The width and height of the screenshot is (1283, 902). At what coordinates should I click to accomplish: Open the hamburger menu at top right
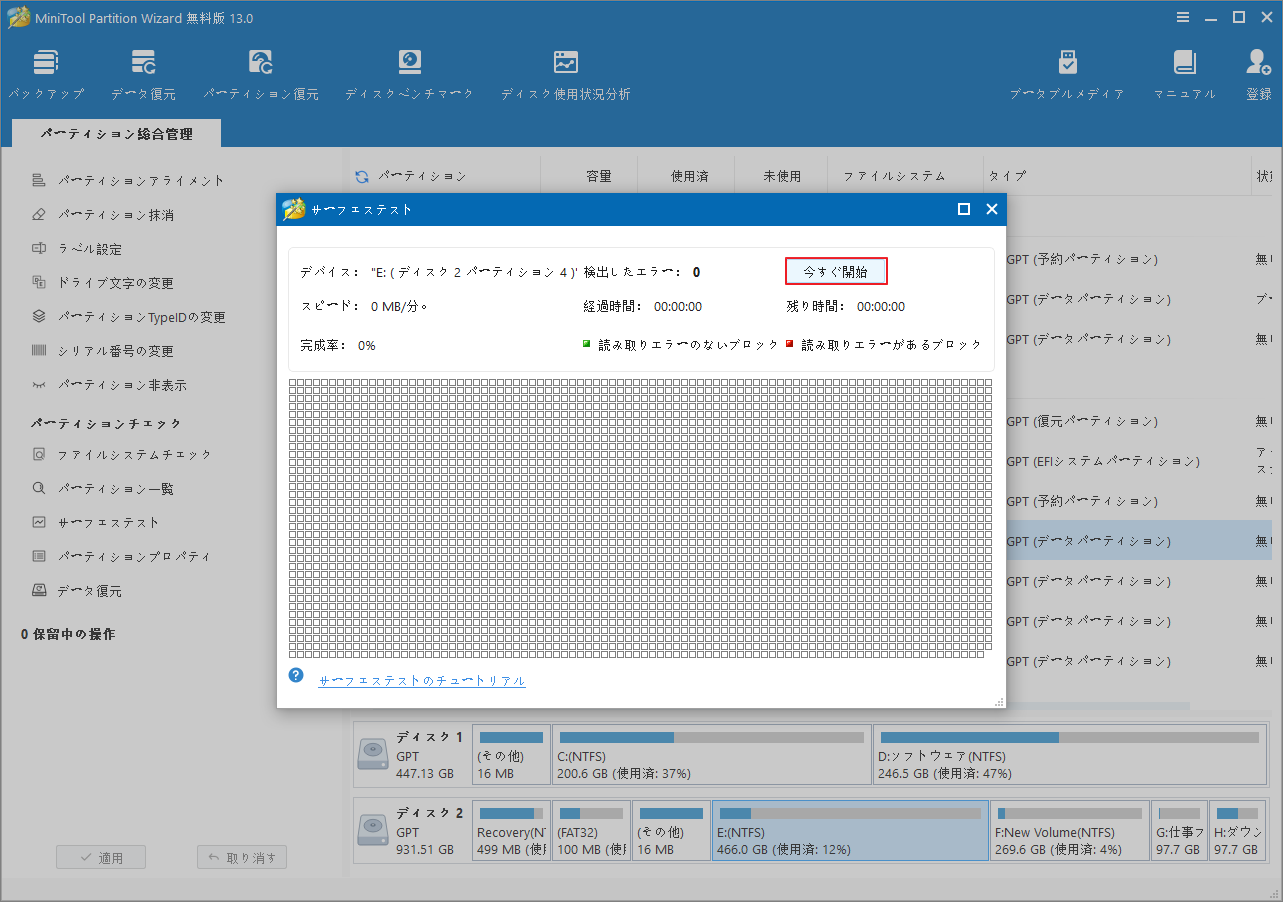(x=1183, y=17)
